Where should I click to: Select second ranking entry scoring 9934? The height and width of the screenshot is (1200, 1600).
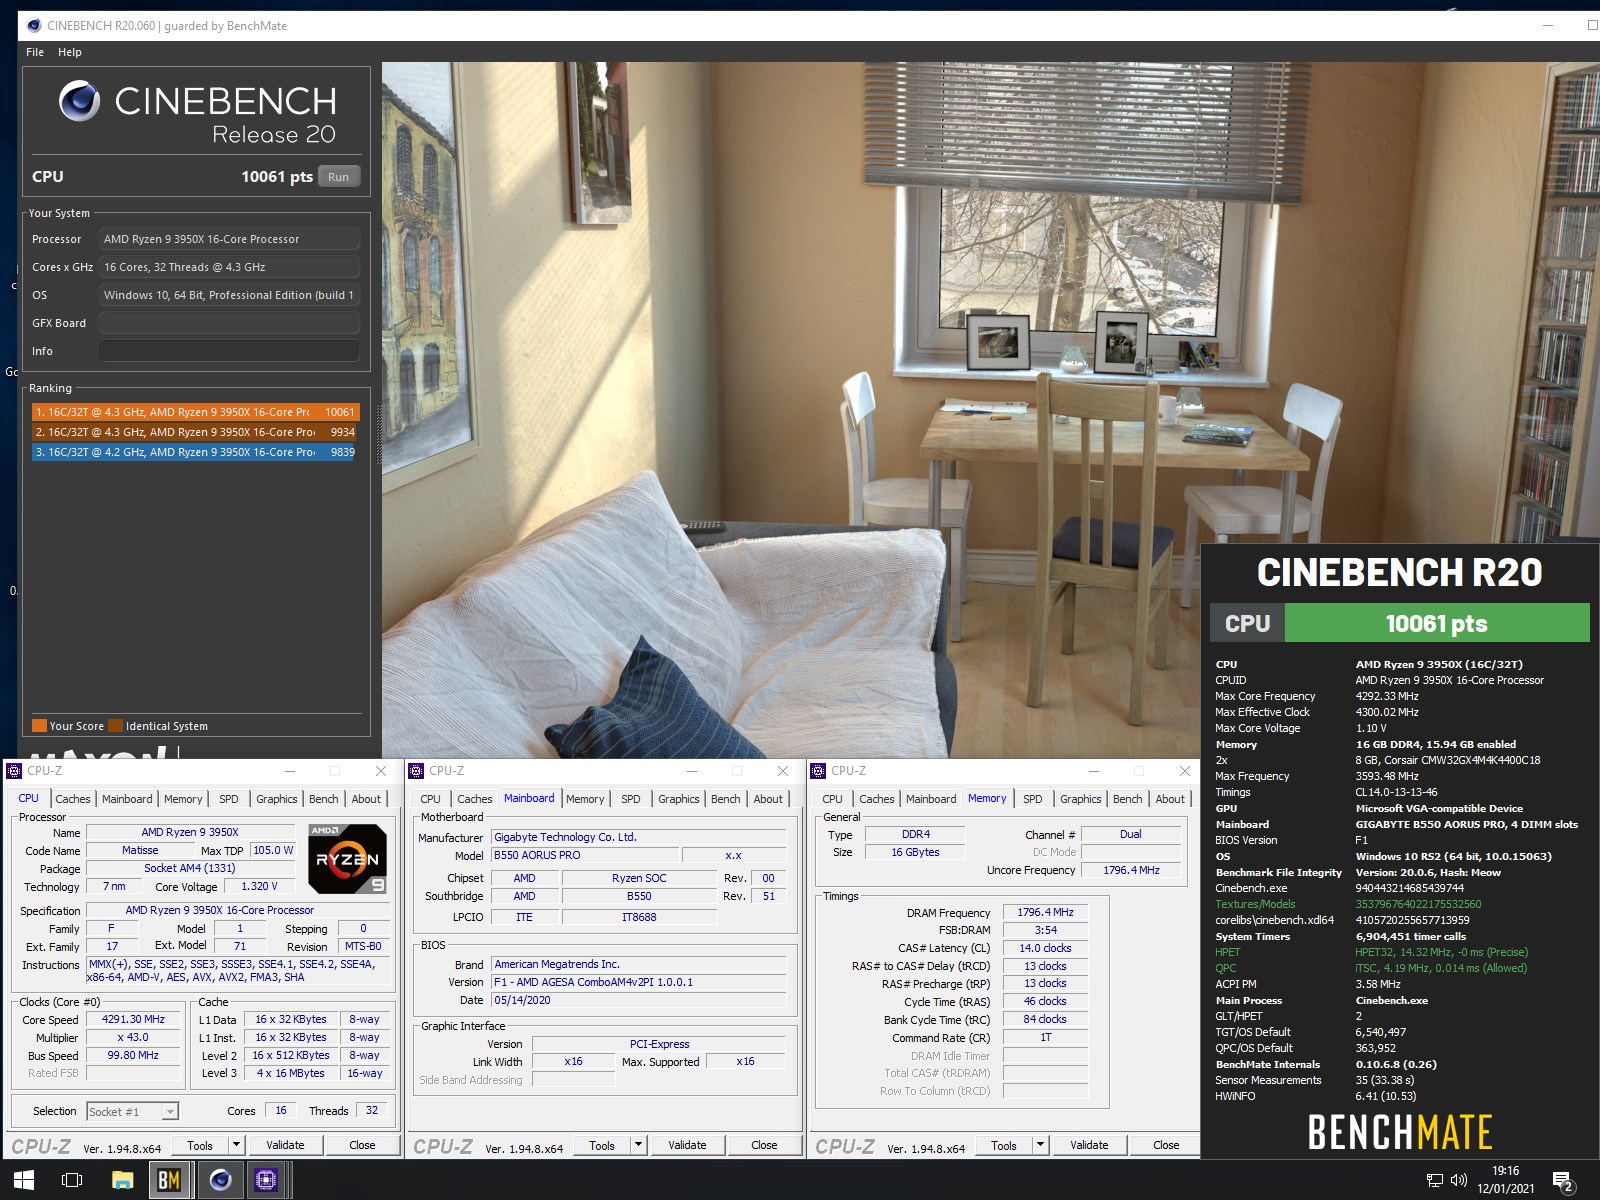coord(194,432)
